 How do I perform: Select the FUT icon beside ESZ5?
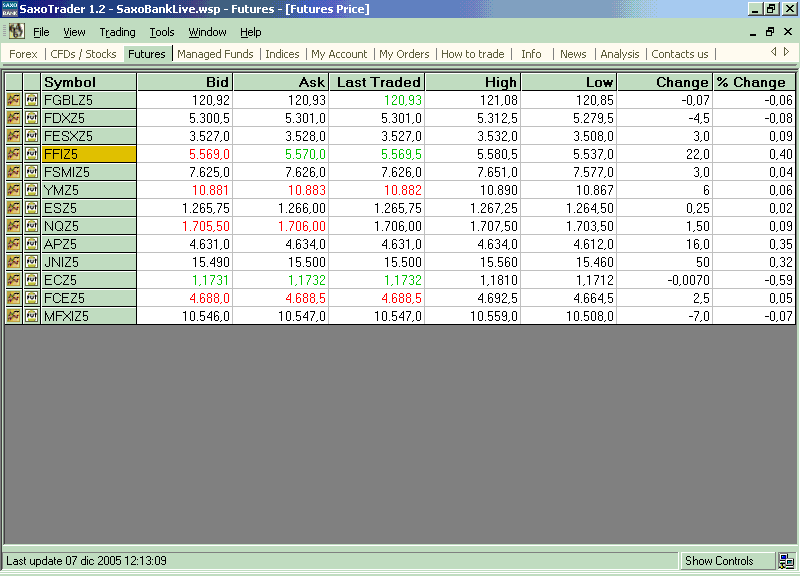pyautogui.click(x=32, y=208)
